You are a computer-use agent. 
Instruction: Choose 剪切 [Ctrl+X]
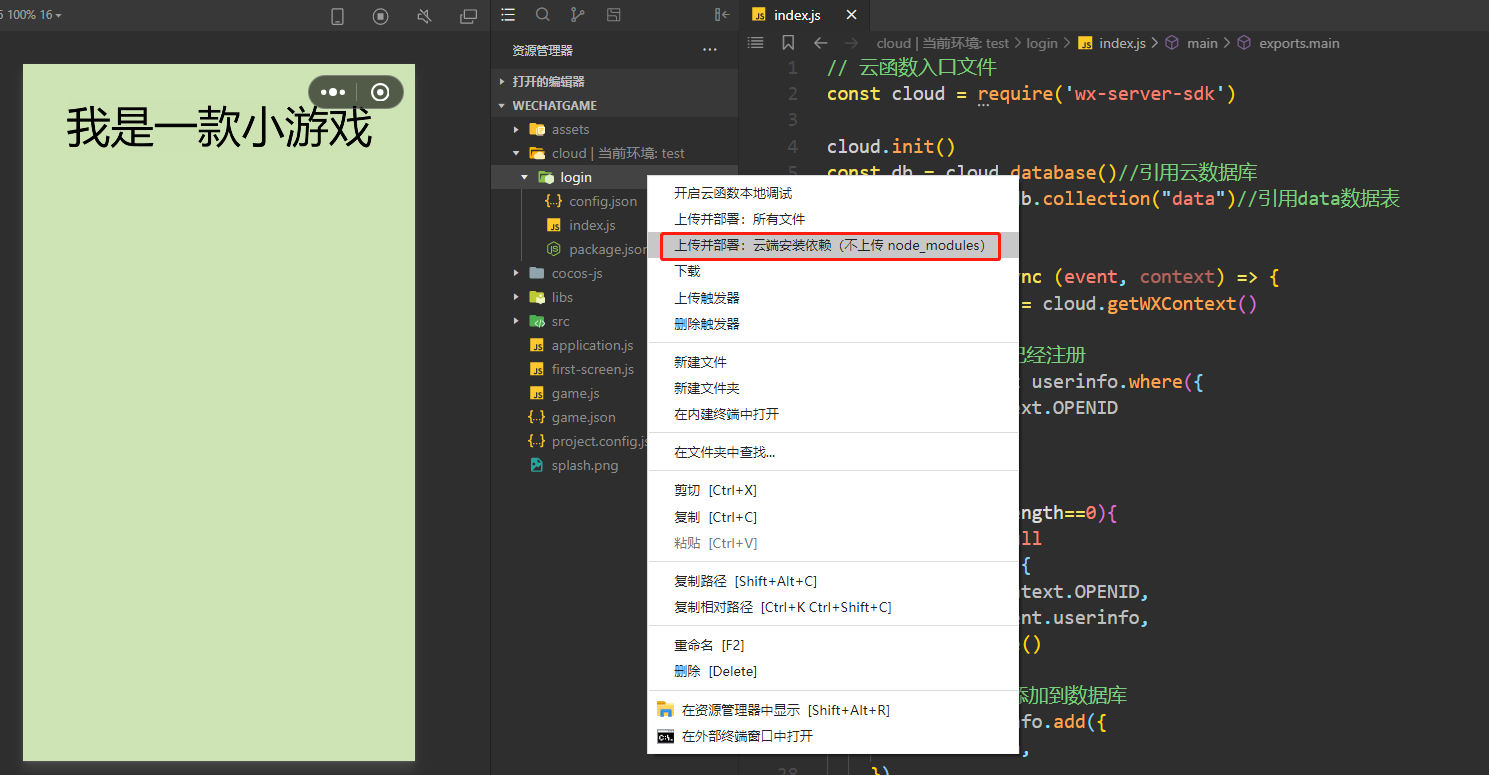pos(833,491)
